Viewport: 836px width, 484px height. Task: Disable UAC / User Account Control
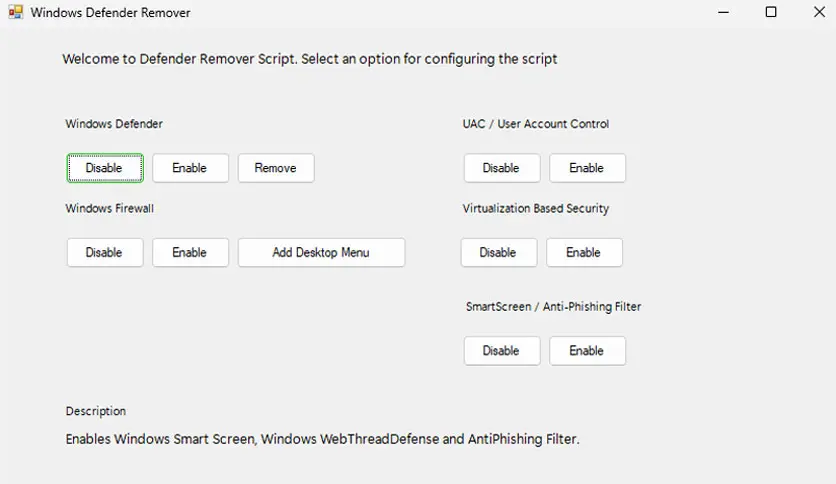[x=501, y=168]
